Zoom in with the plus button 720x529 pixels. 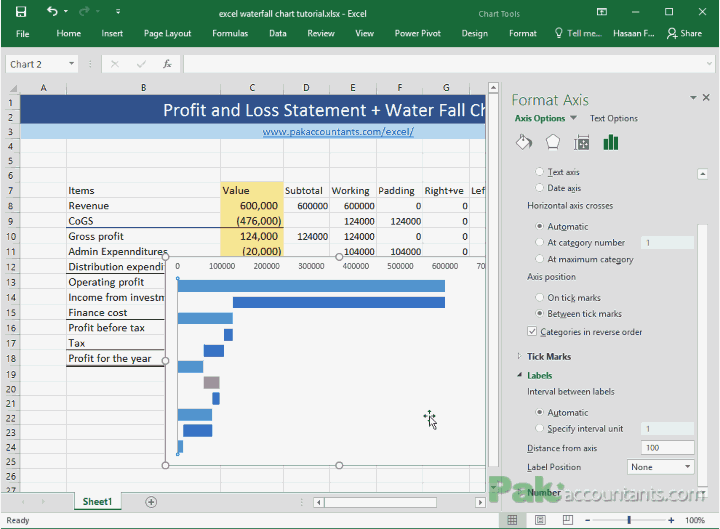pos(671,520)
